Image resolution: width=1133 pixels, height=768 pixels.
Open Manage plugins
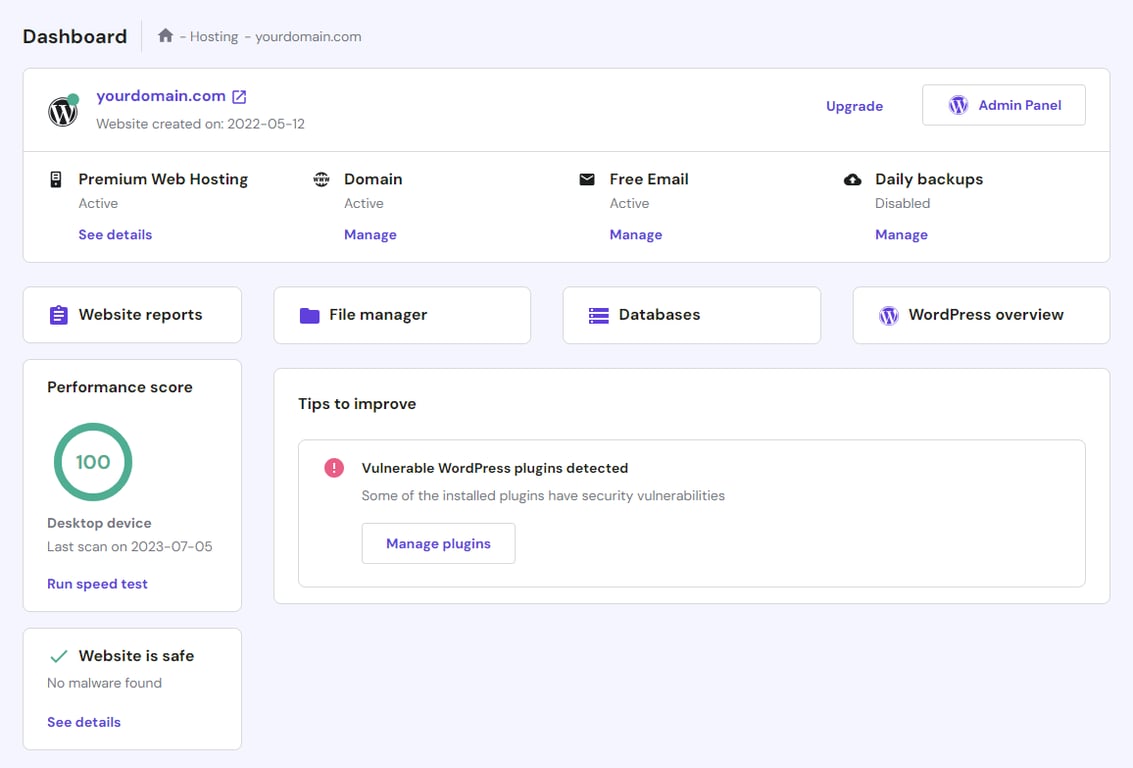[x=438, y=543]
